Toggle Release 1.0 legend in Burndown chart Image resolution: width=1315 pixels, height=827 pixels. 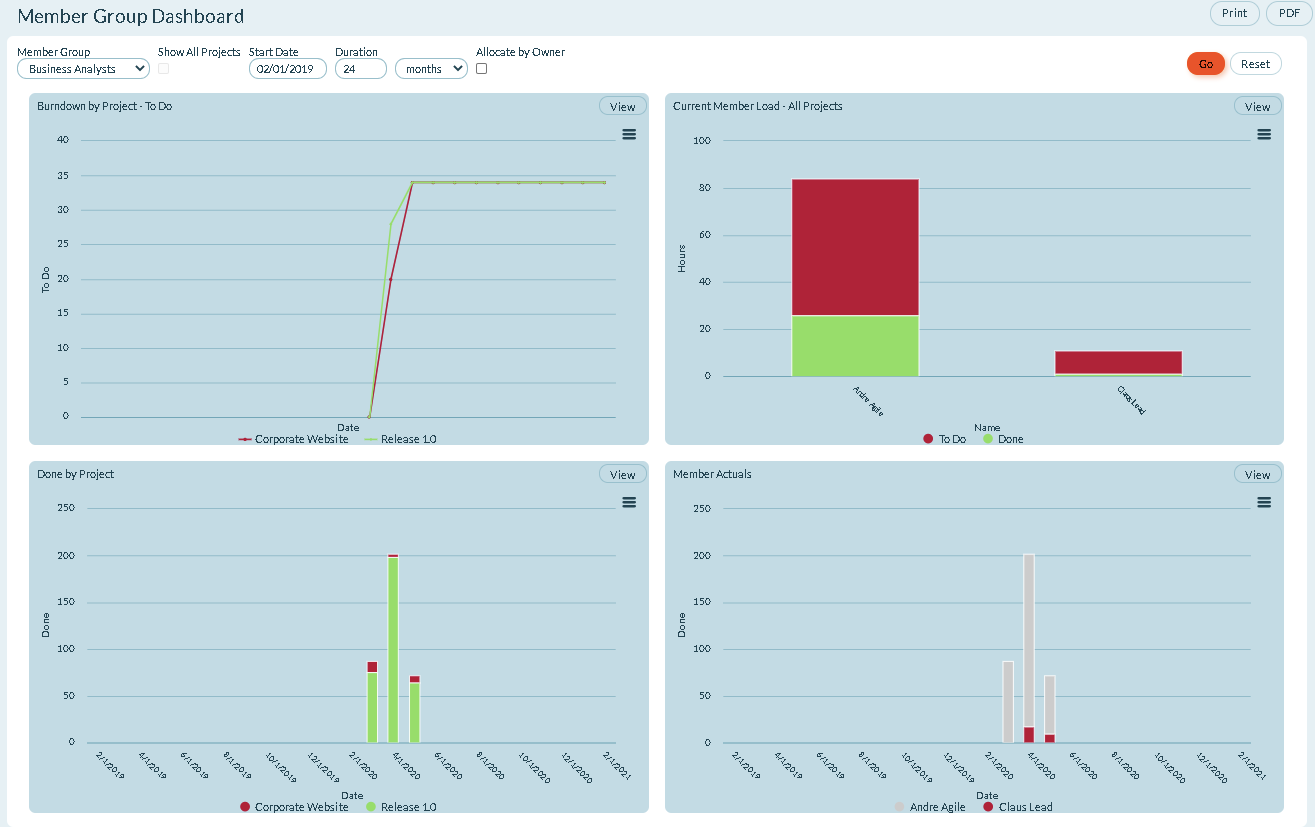pos(401,439)
